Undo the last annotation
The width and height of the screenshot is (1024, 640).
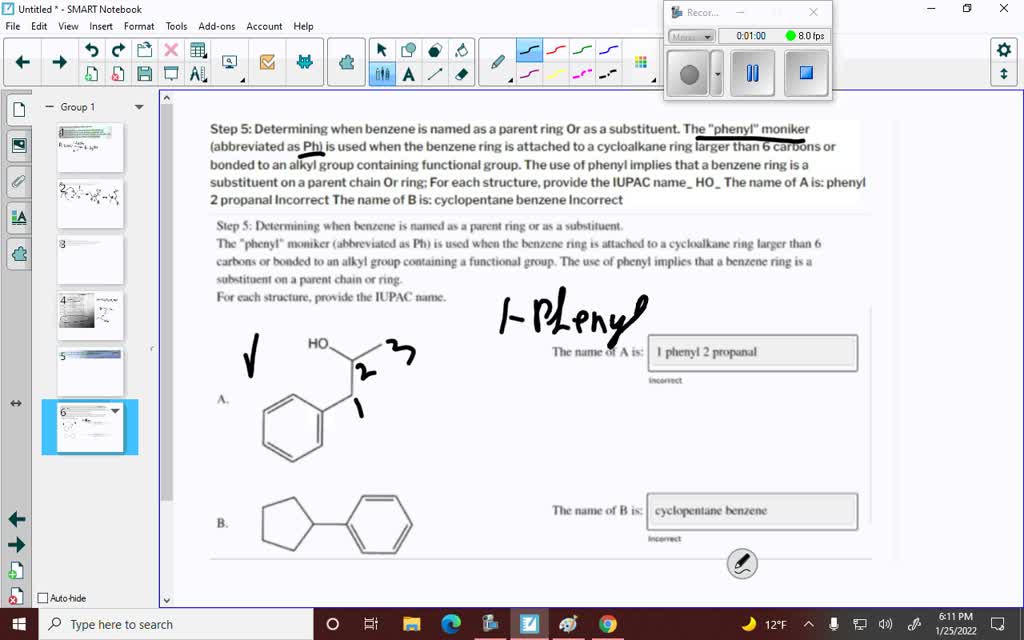[91, 49]
